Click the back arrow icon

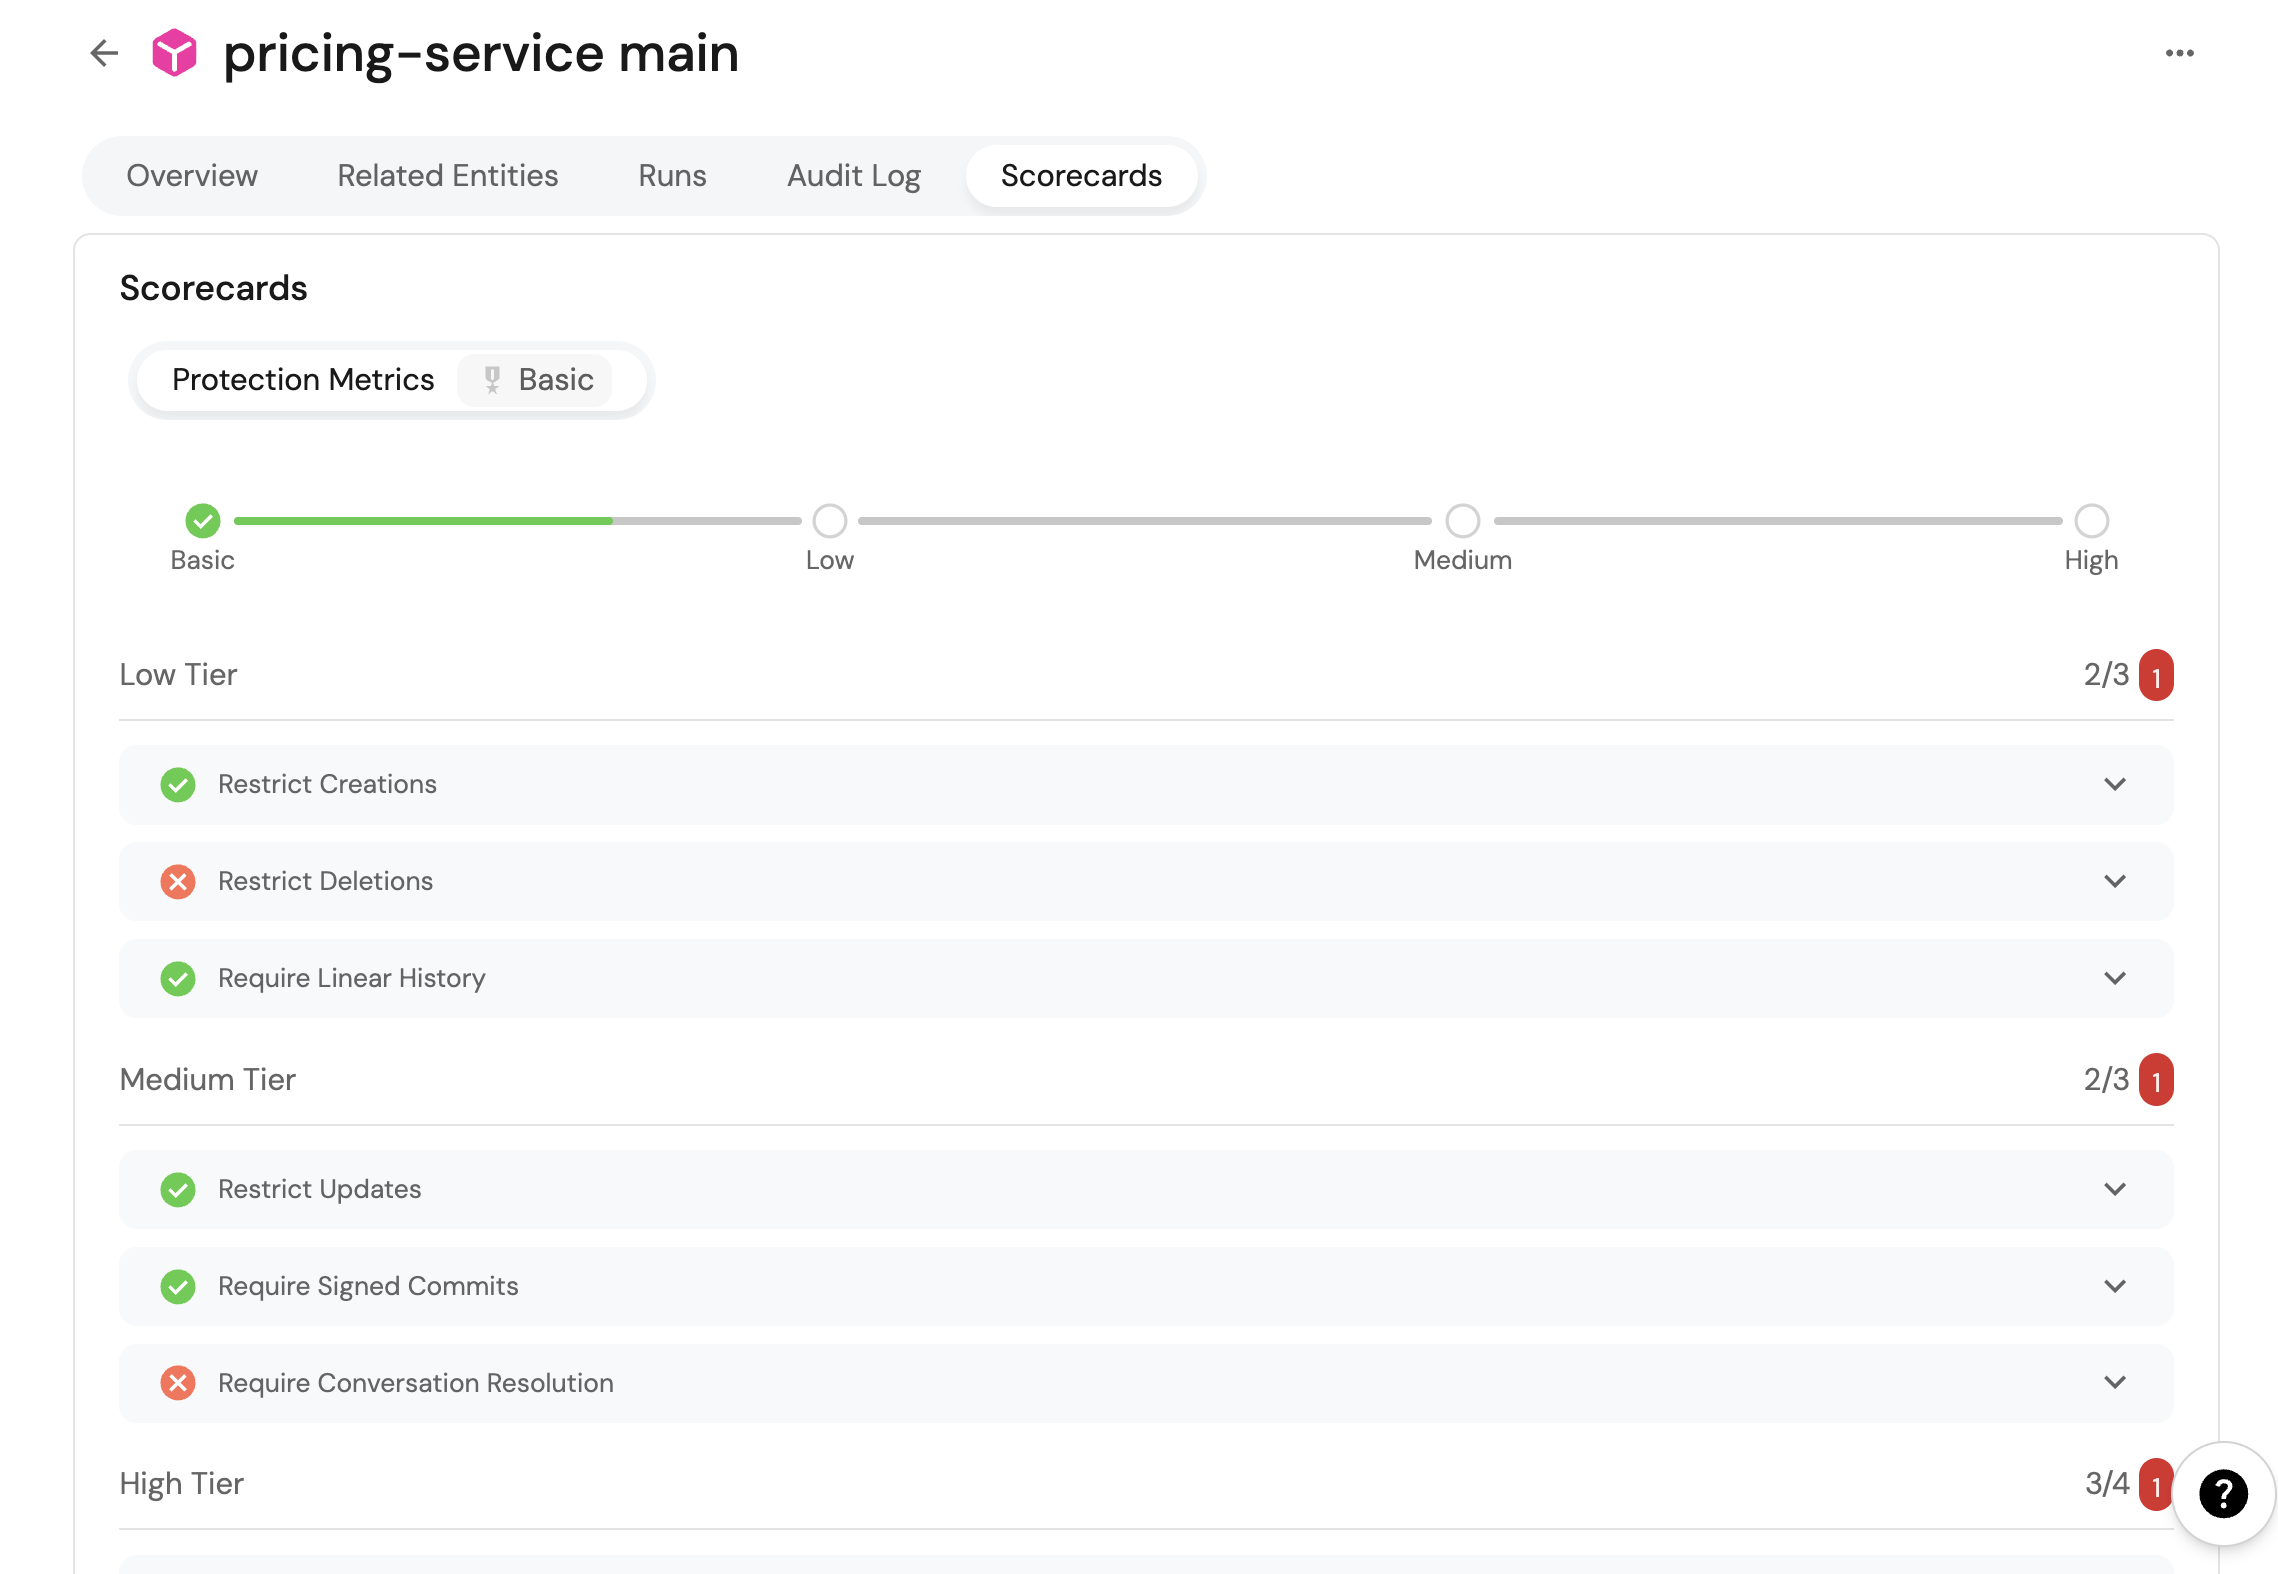point(104,53)
